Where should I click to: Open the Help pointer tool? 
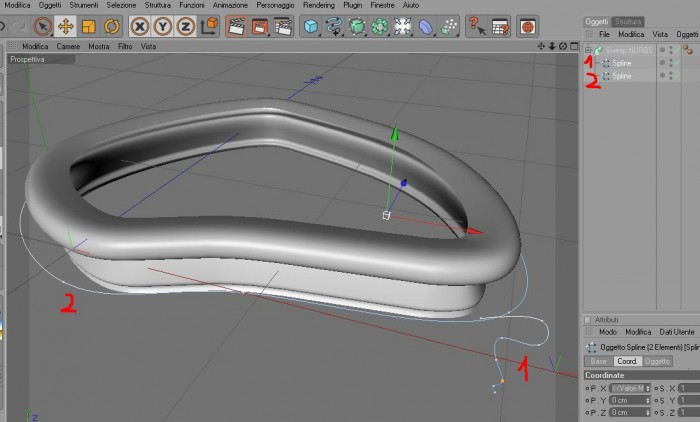(x=477, y=26)
